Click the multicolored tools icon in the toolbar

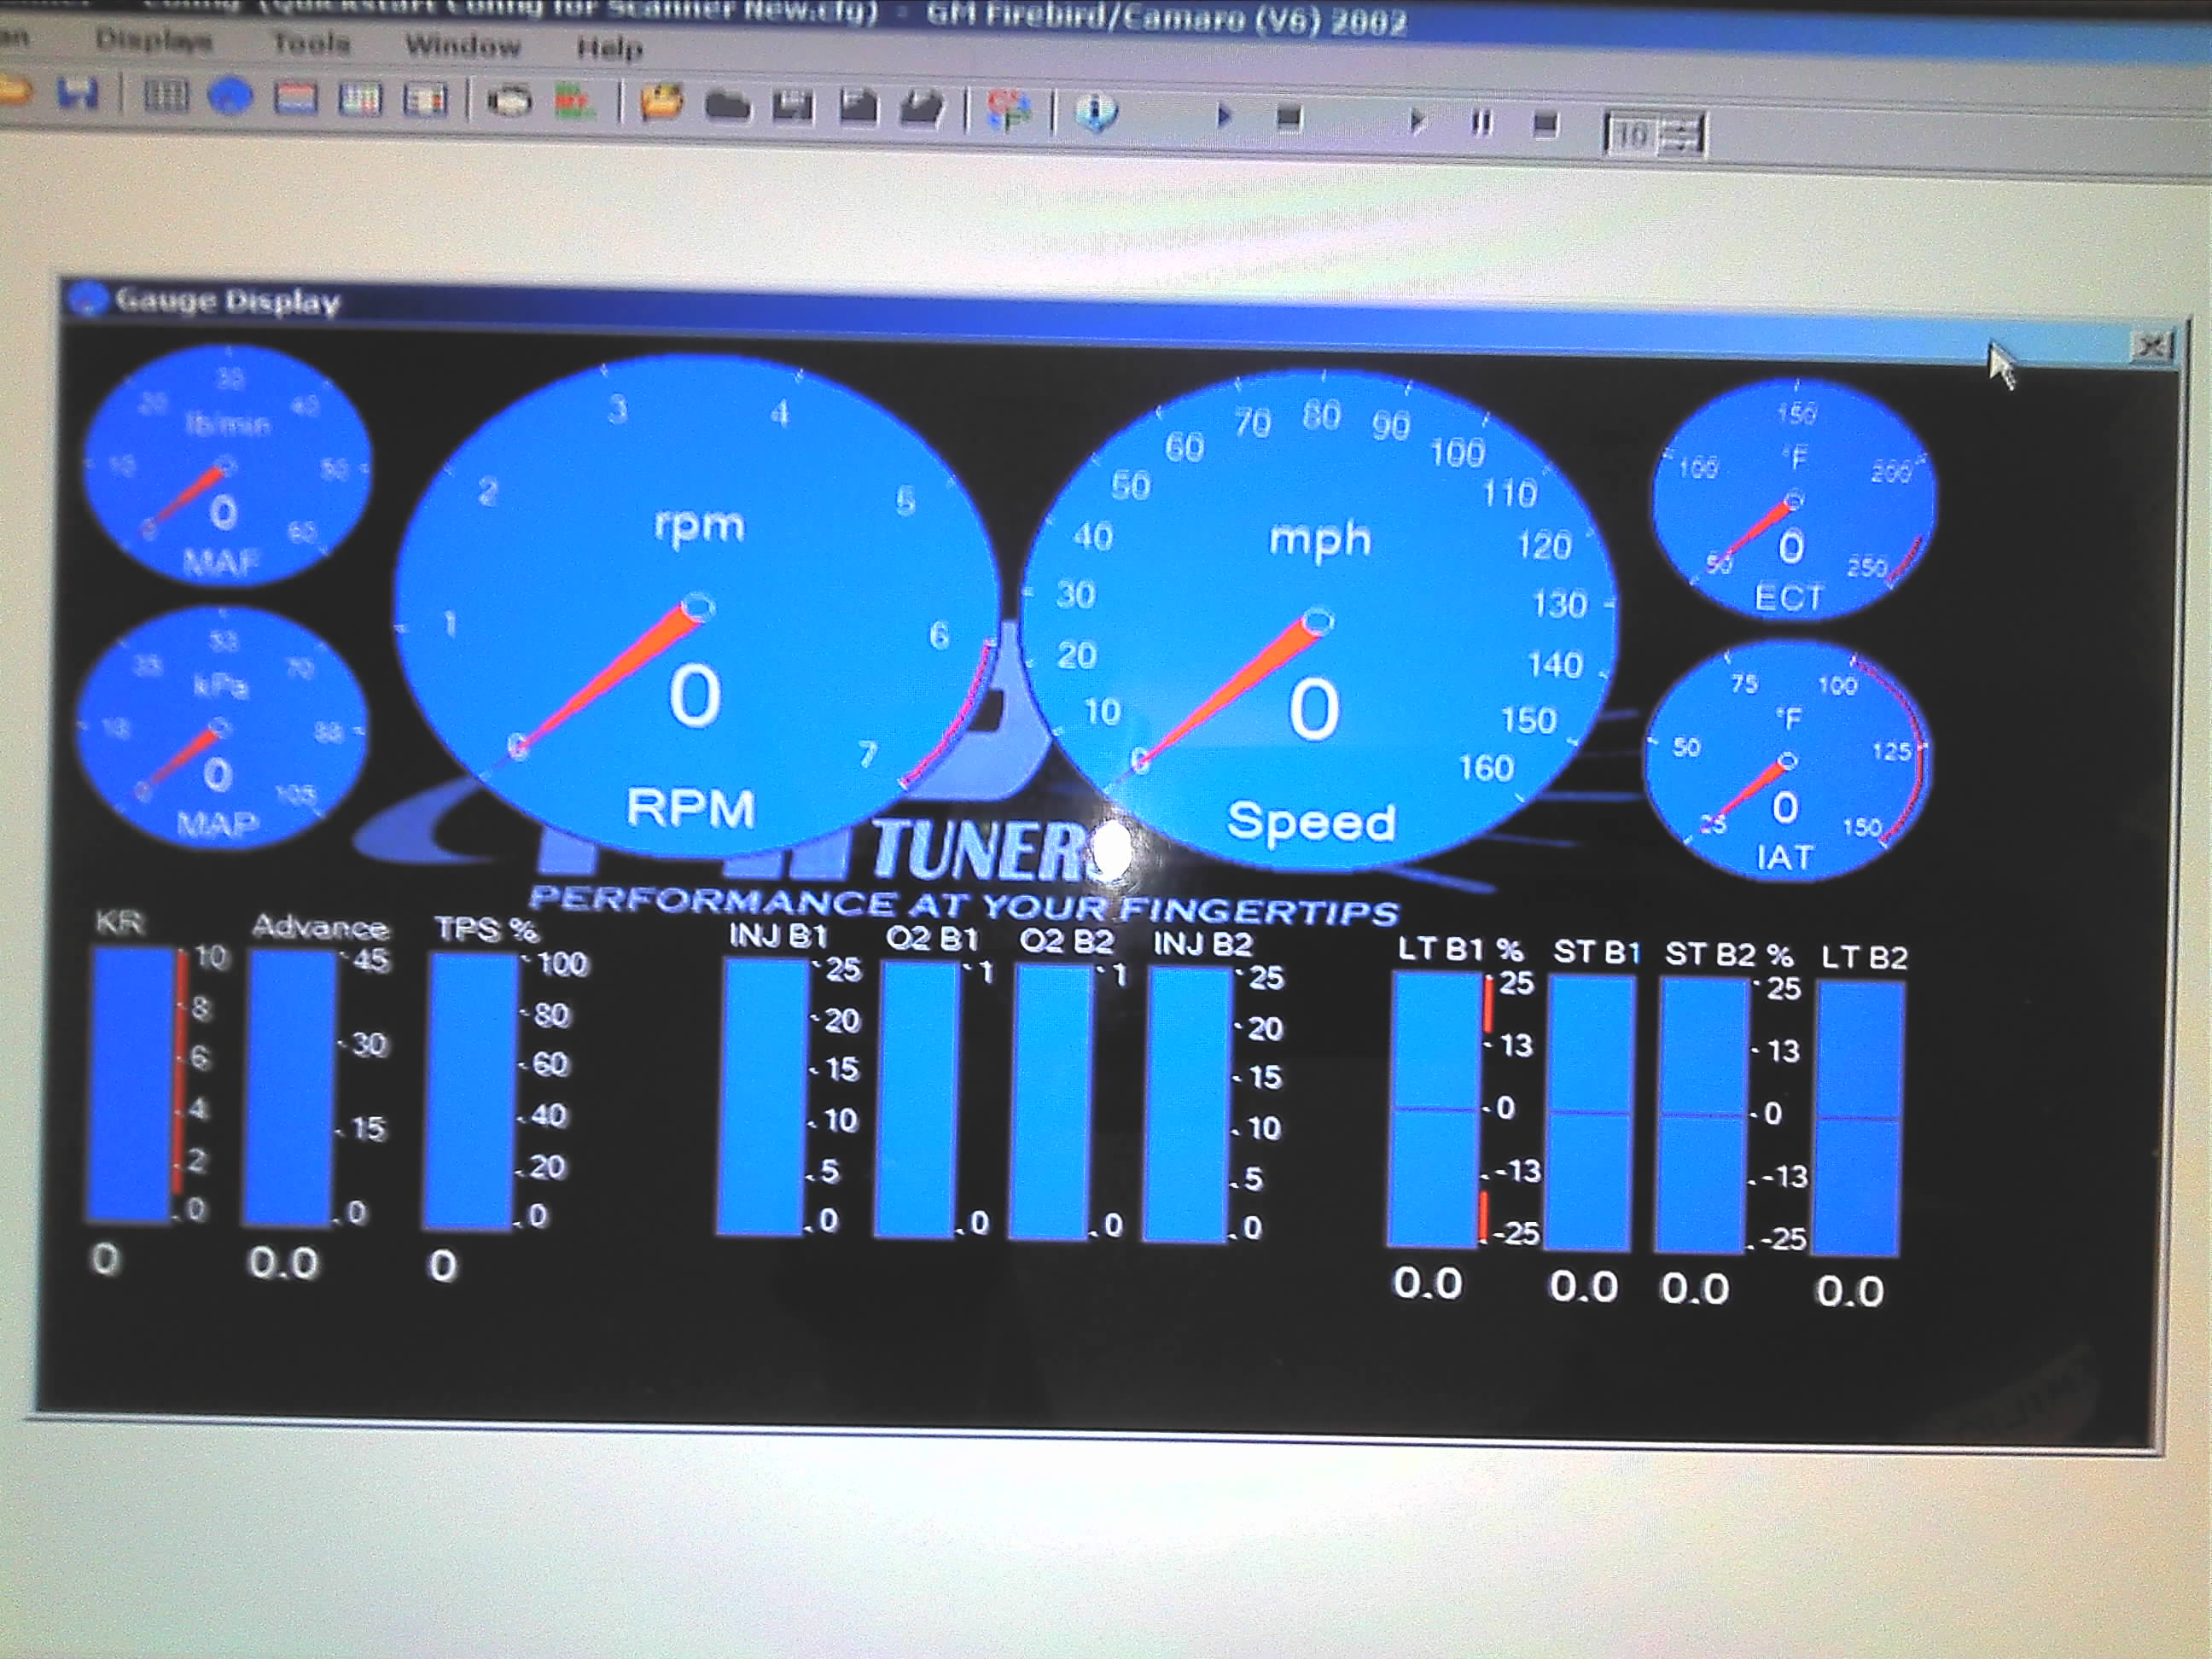click(1008, 109)
